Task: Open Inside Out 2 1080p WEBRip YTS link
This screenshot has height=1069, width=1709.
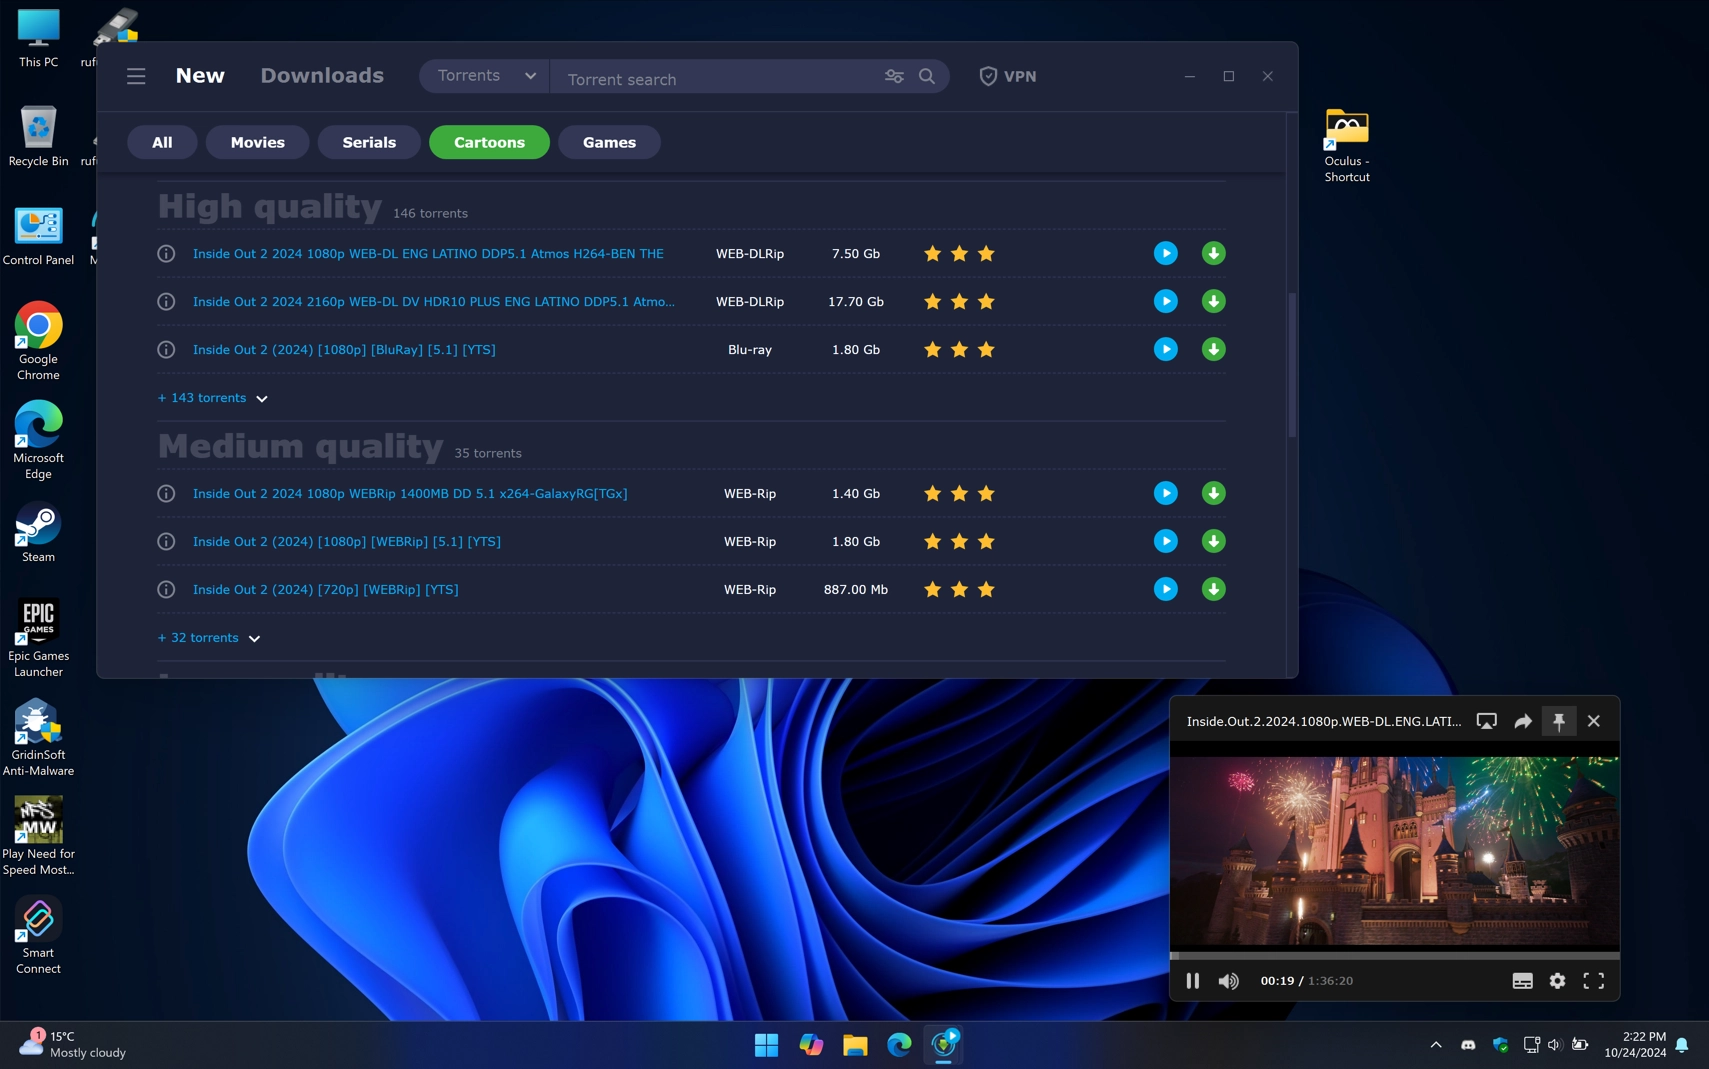Action: [346, 542]
